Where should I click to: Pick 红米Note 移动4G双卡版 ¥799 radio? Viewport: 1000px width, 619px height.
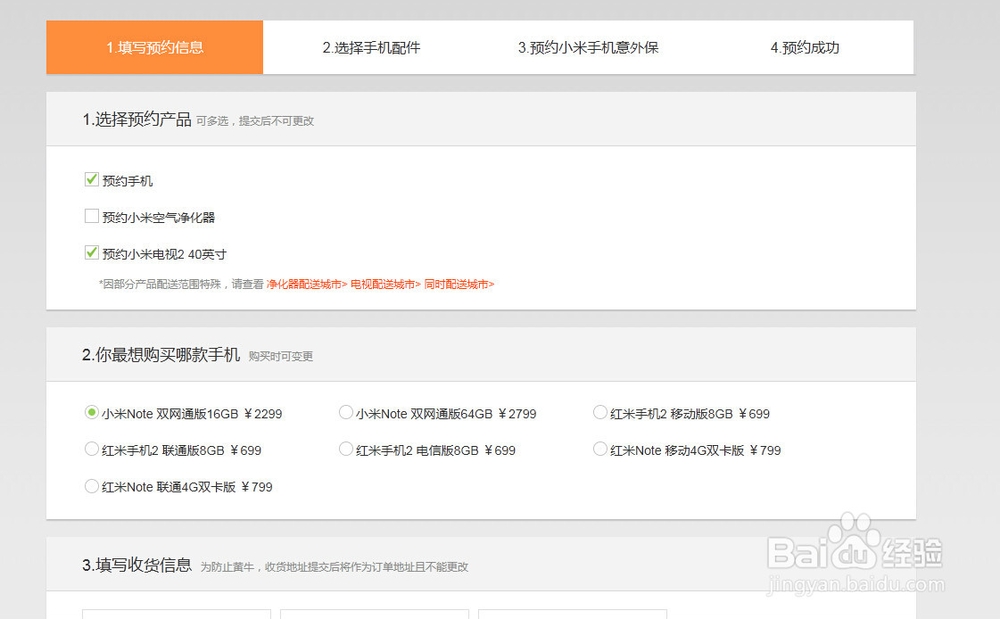tap(599, 449)
